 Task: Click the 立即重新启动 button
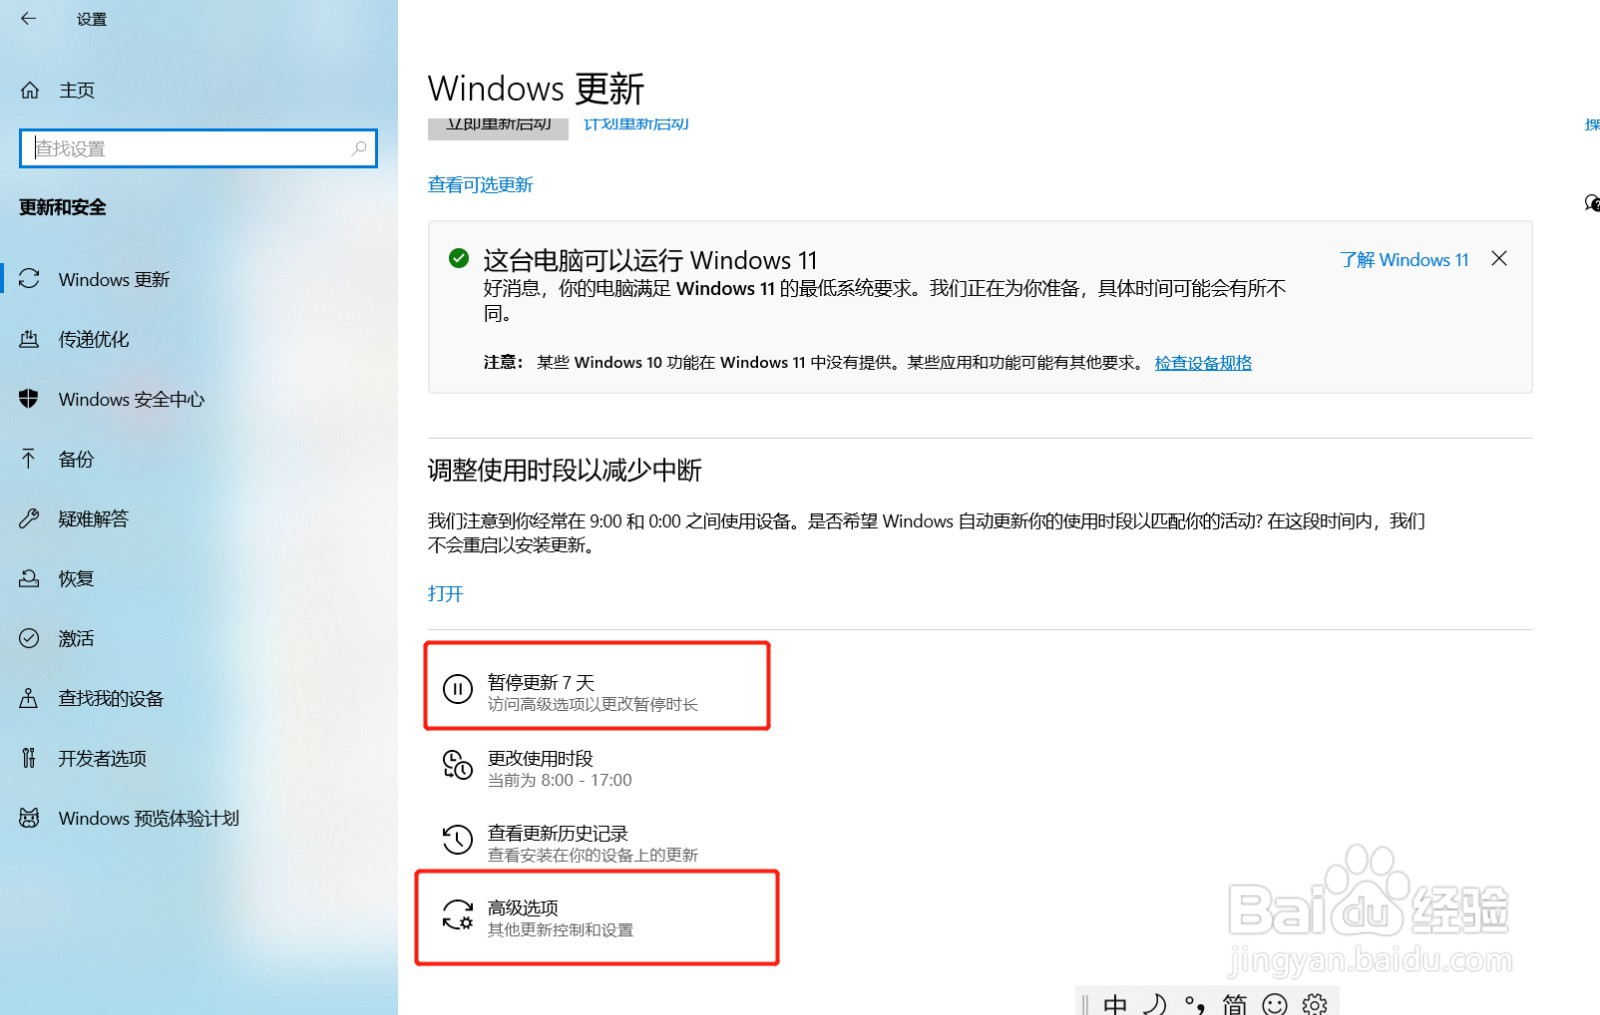498,127
